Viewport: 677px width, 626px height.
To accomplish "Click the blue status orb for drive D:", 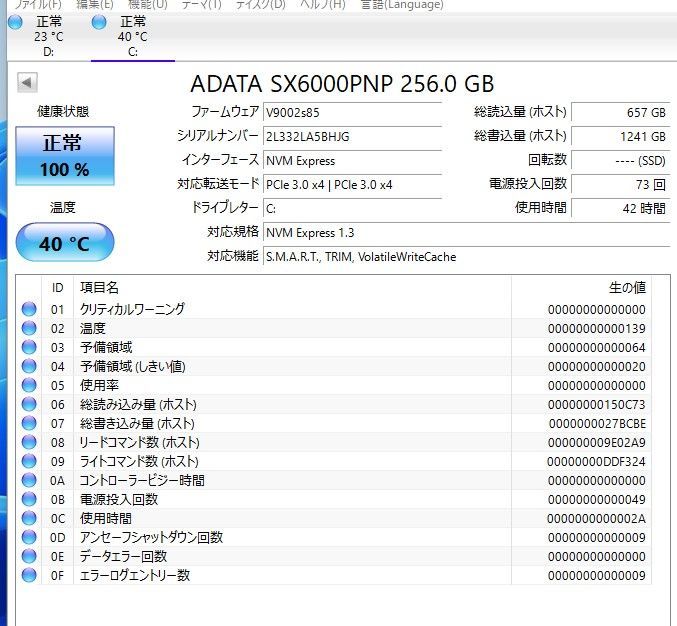I will coord(16,22).
